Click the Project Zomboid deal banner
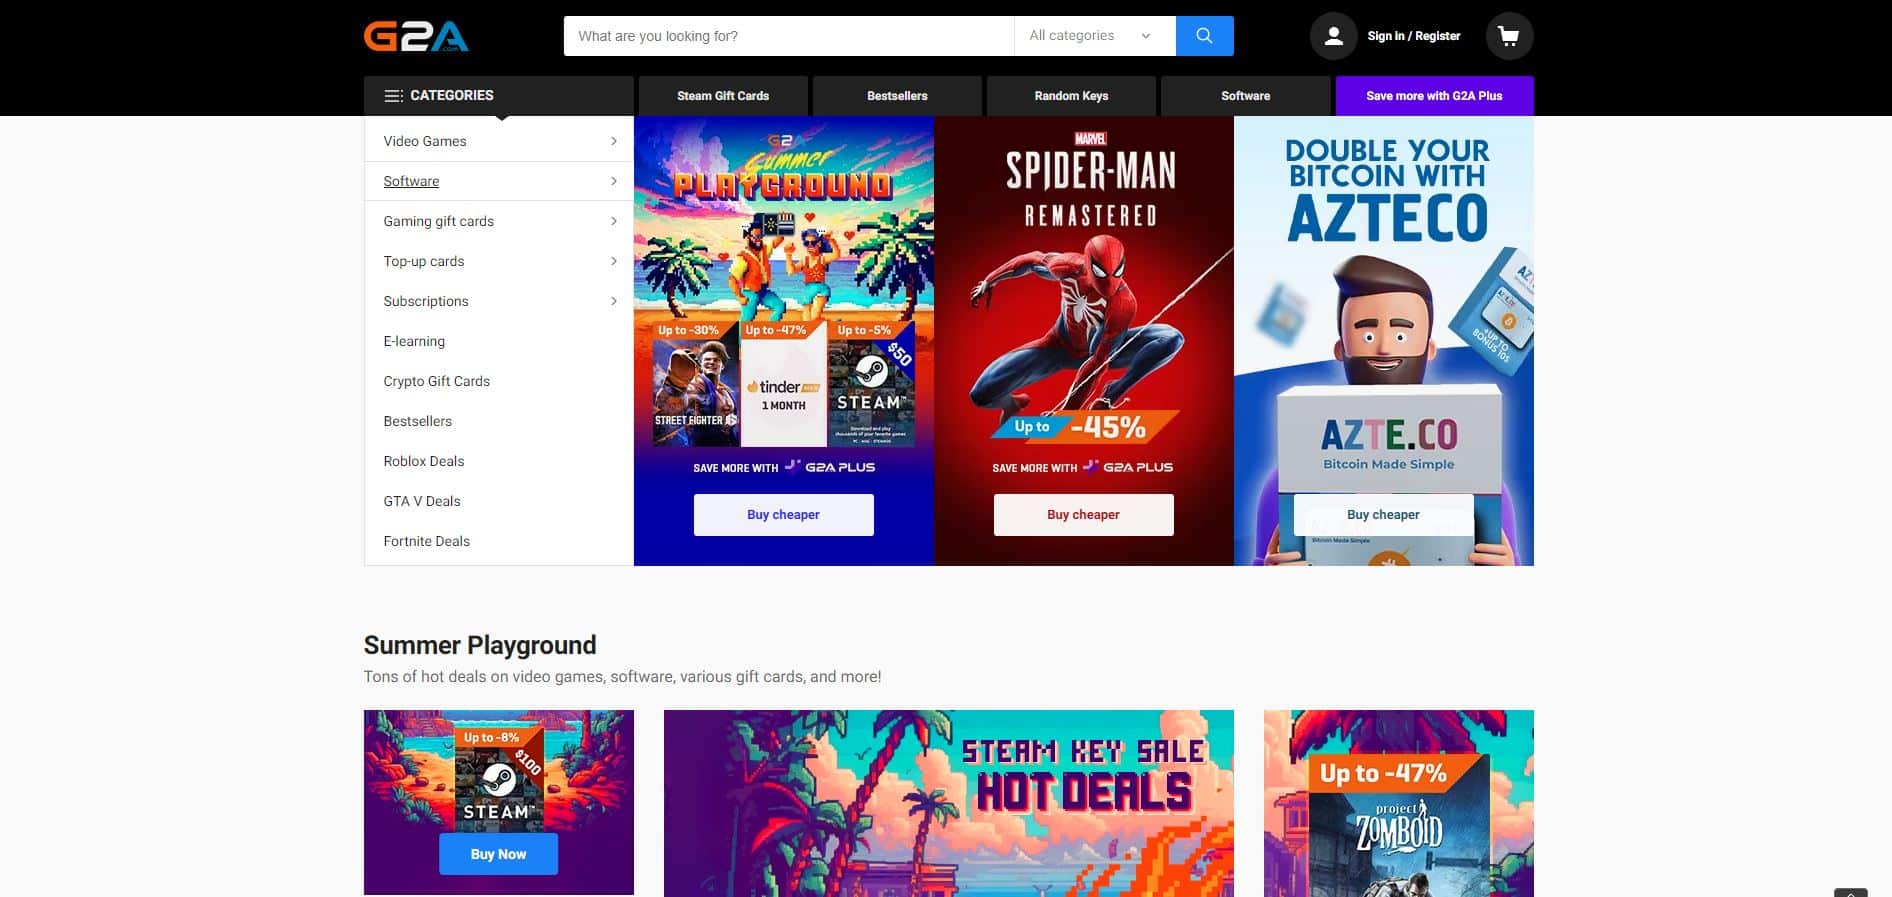The image size is (1892, 897). click(1399, 803)
